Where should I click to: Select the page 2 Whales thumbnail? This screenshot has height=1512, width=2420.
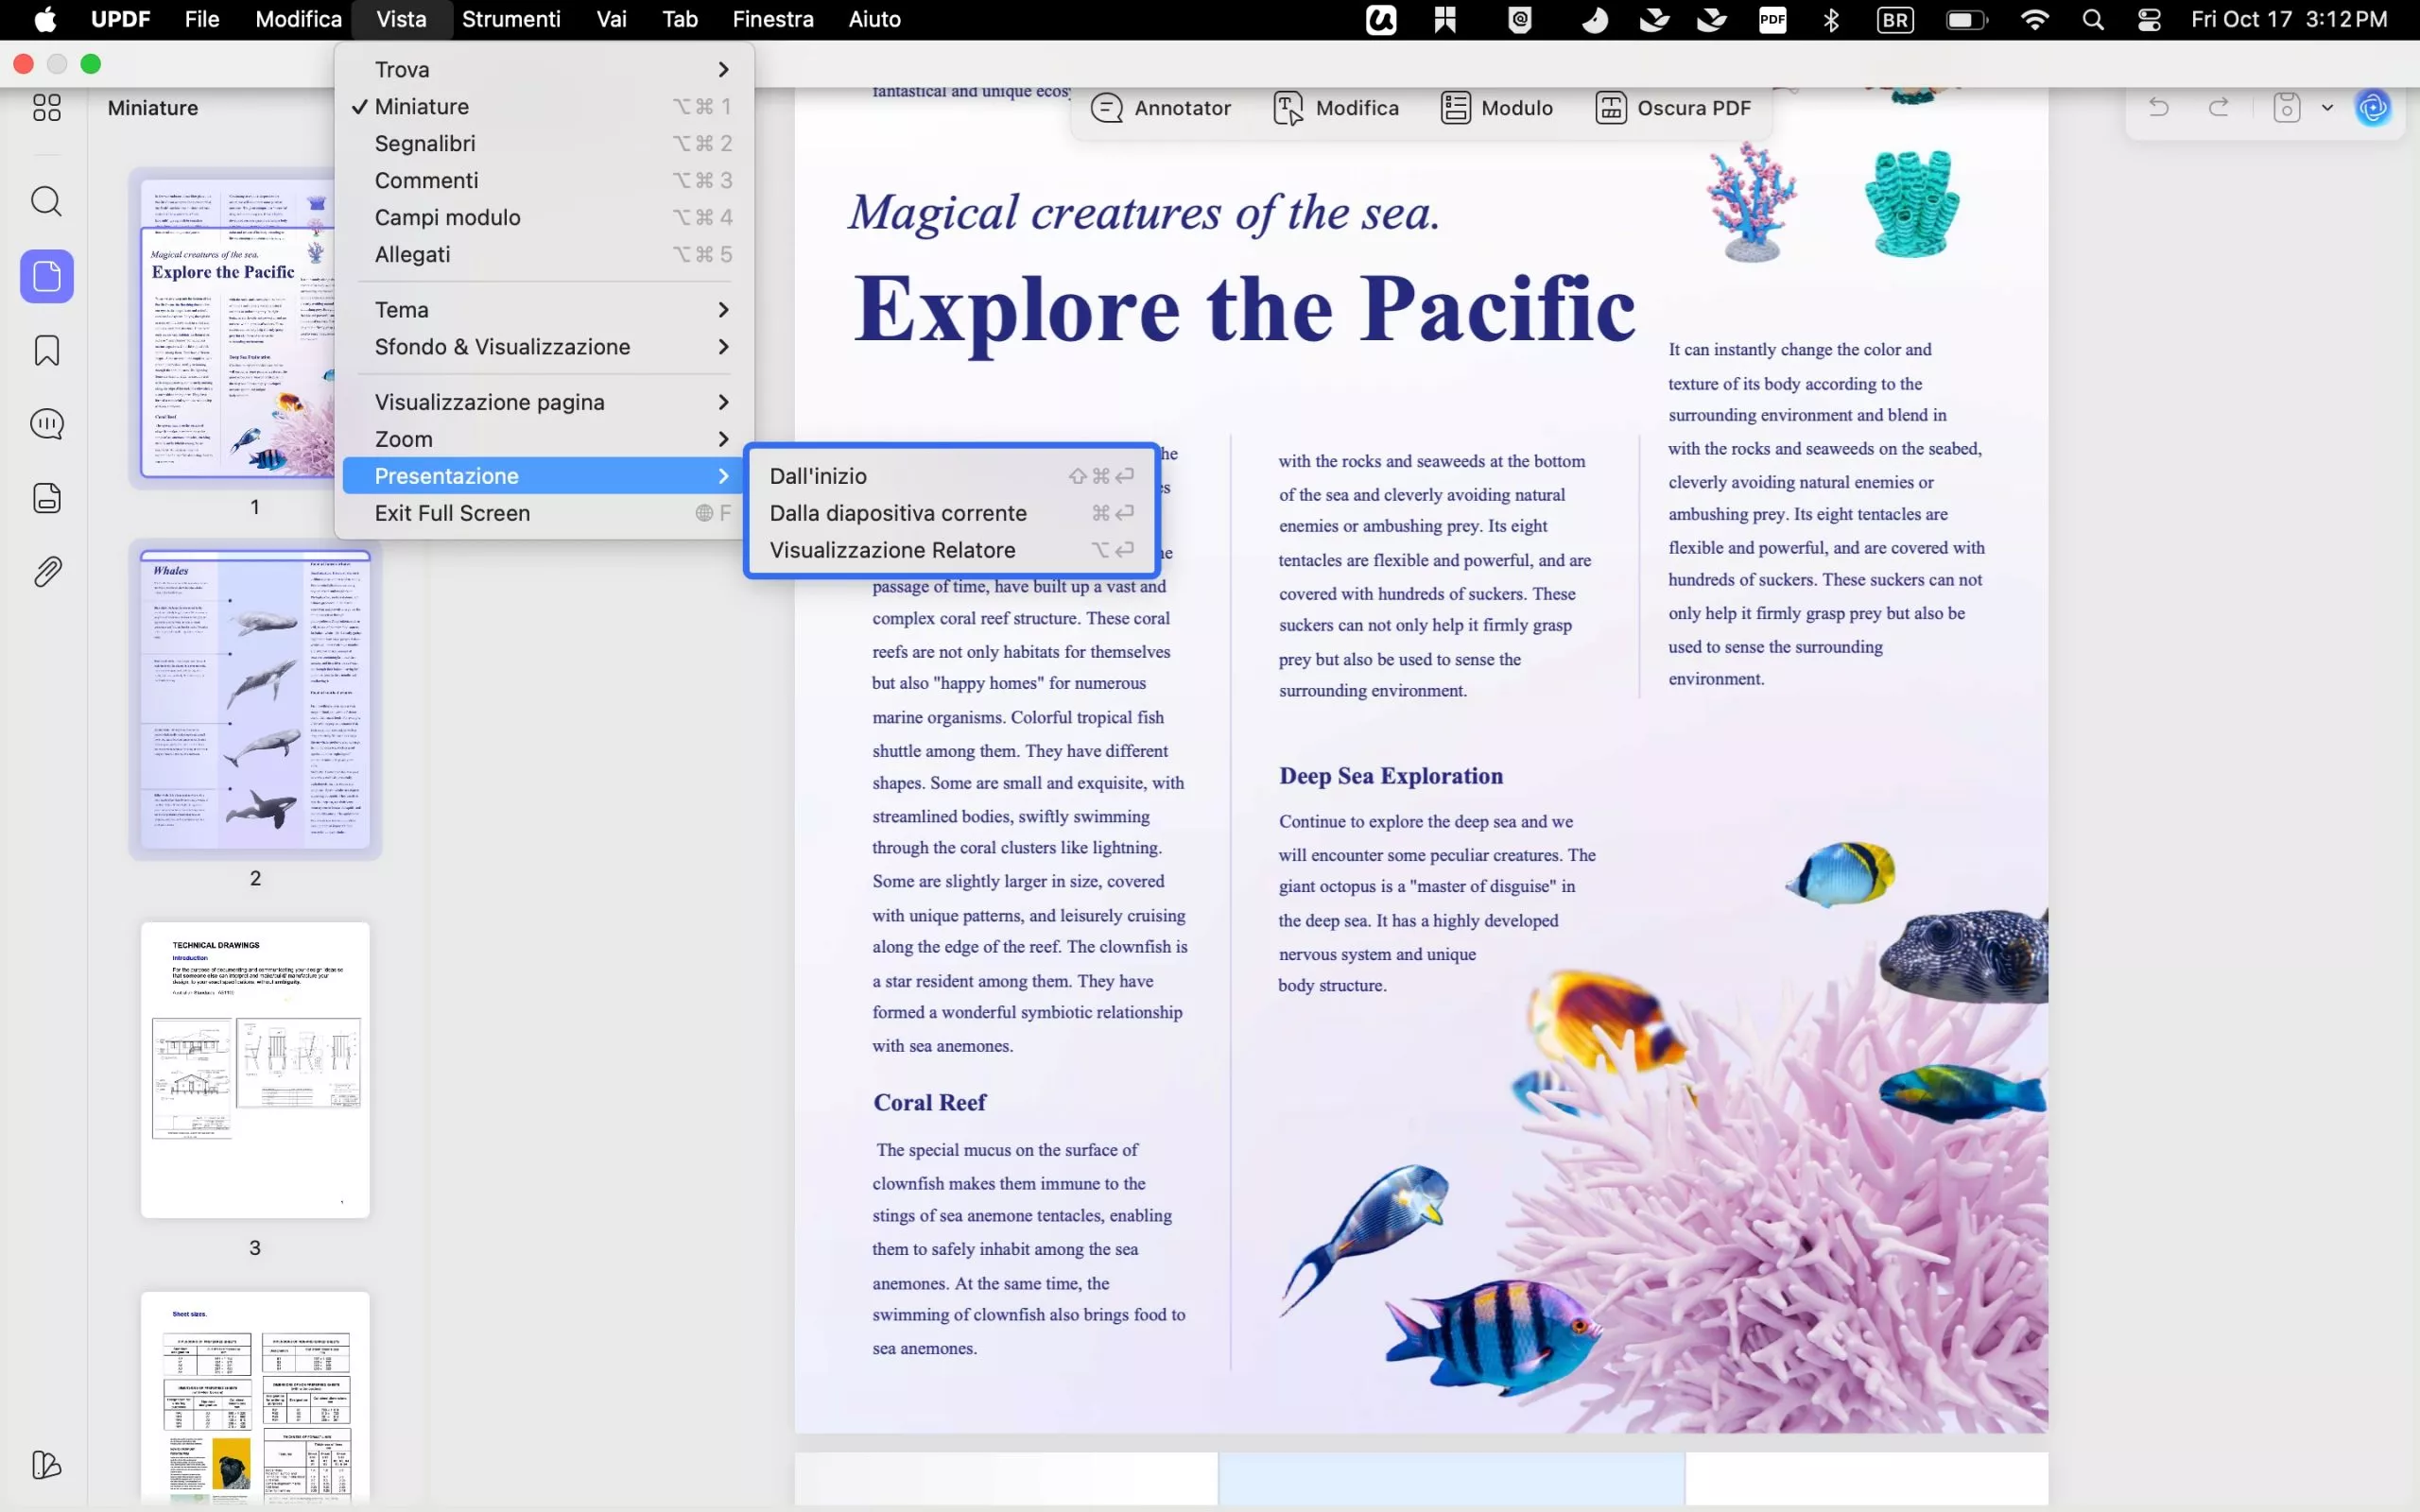[x=255, y=699]
